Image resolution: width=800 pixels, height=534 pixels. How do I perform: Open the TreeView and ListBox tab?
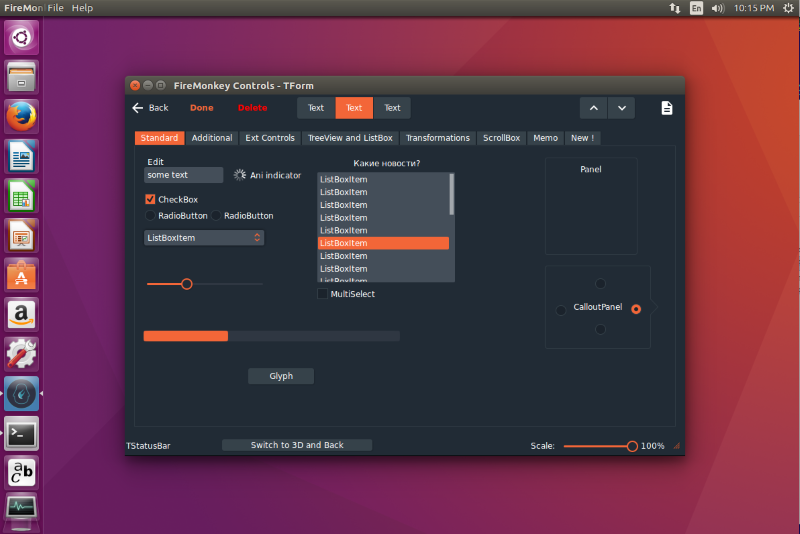[350, 138]
